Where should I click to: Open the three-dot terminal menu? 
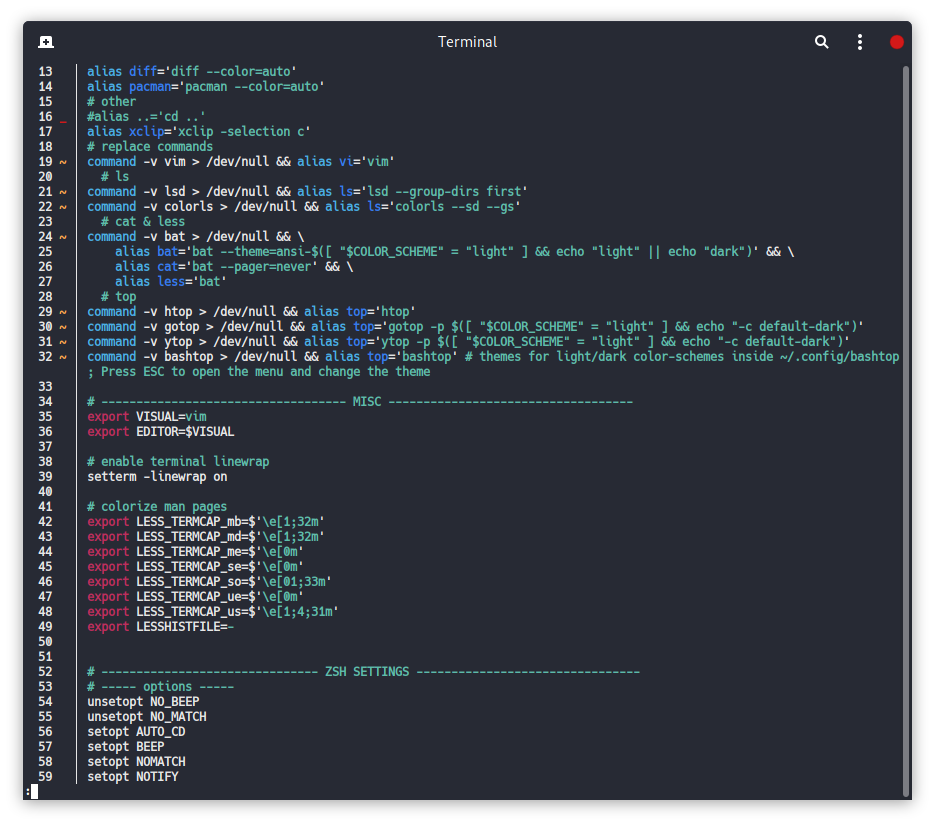859,42
